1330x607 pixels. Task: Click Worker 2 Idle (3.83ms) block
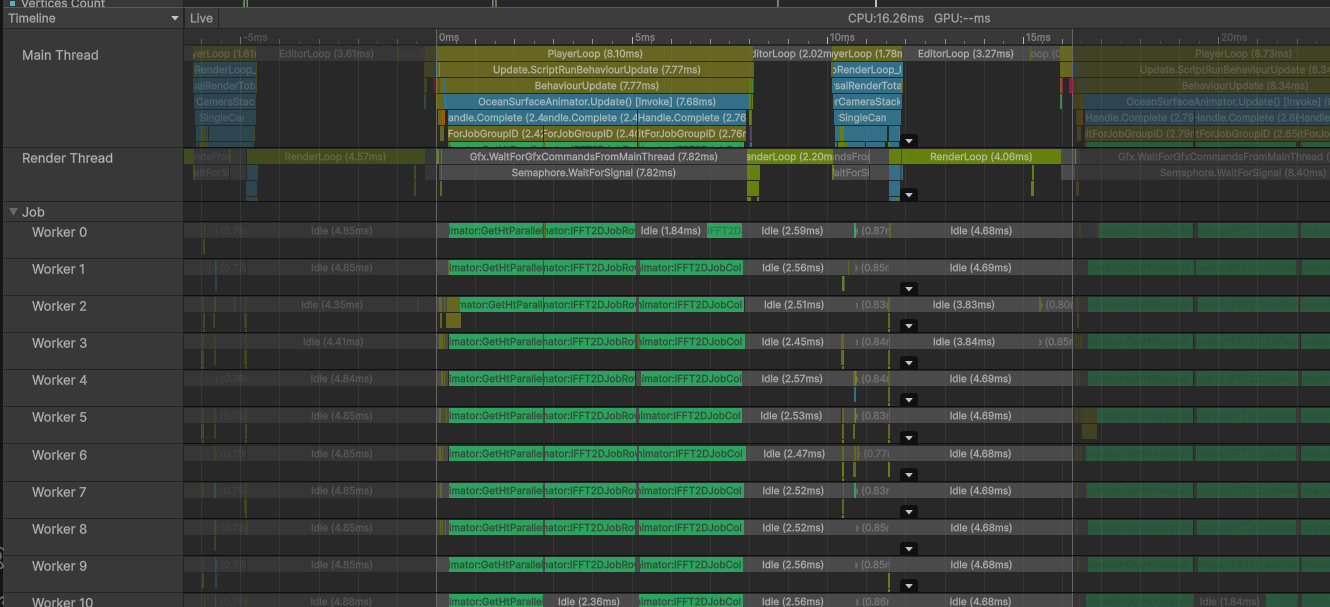pos(963,305)
